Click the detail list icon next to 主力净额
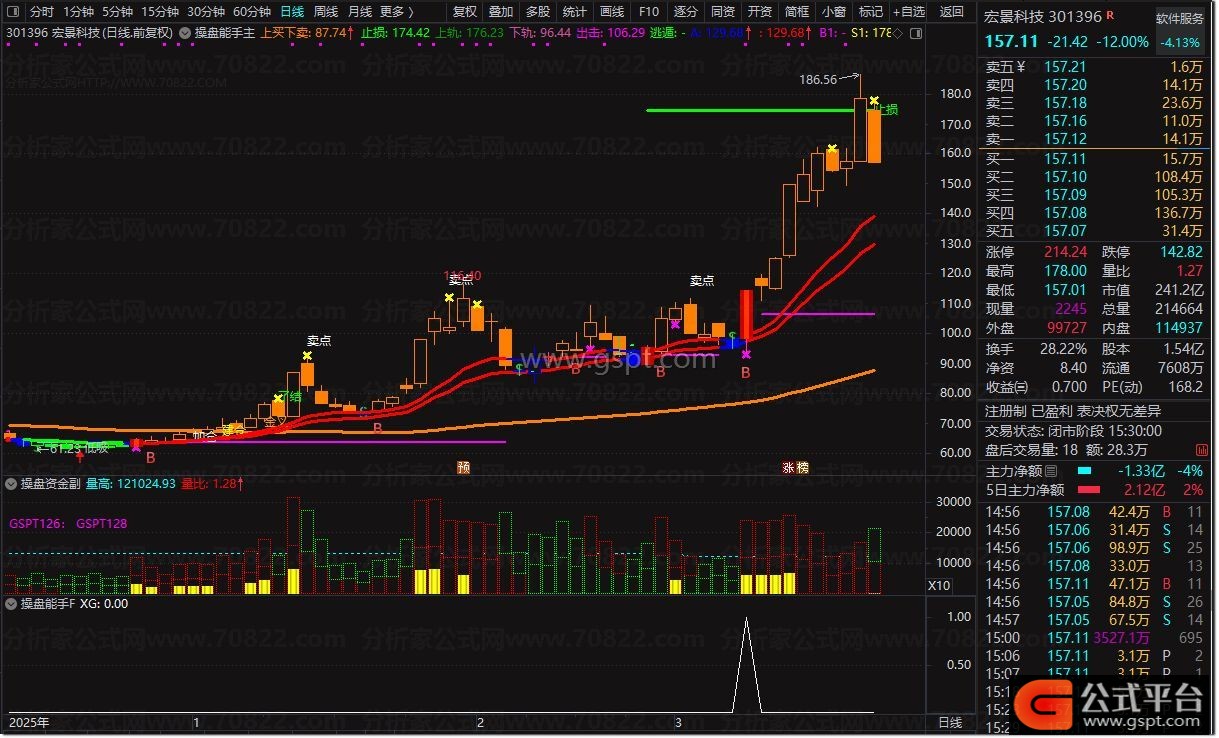 point(1051,470)
